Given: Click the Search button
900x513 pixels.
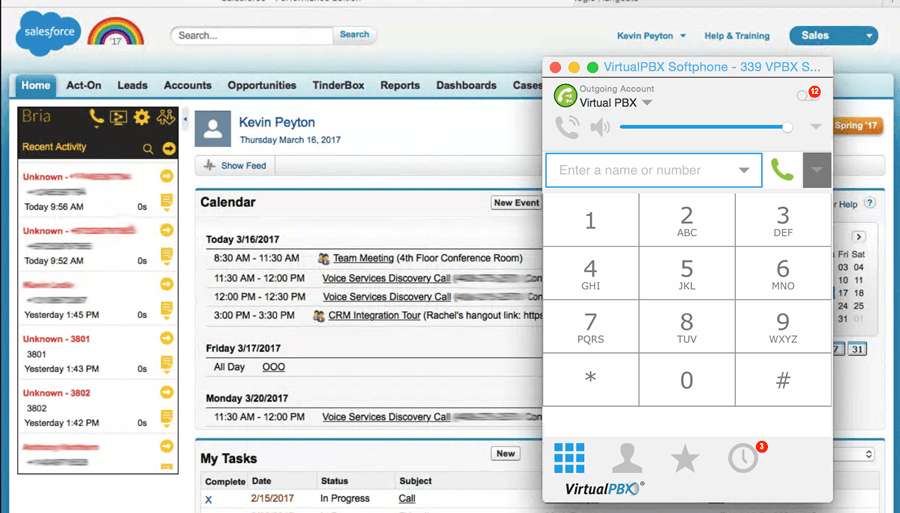Looking at the screenshot, I should point(354,35).
